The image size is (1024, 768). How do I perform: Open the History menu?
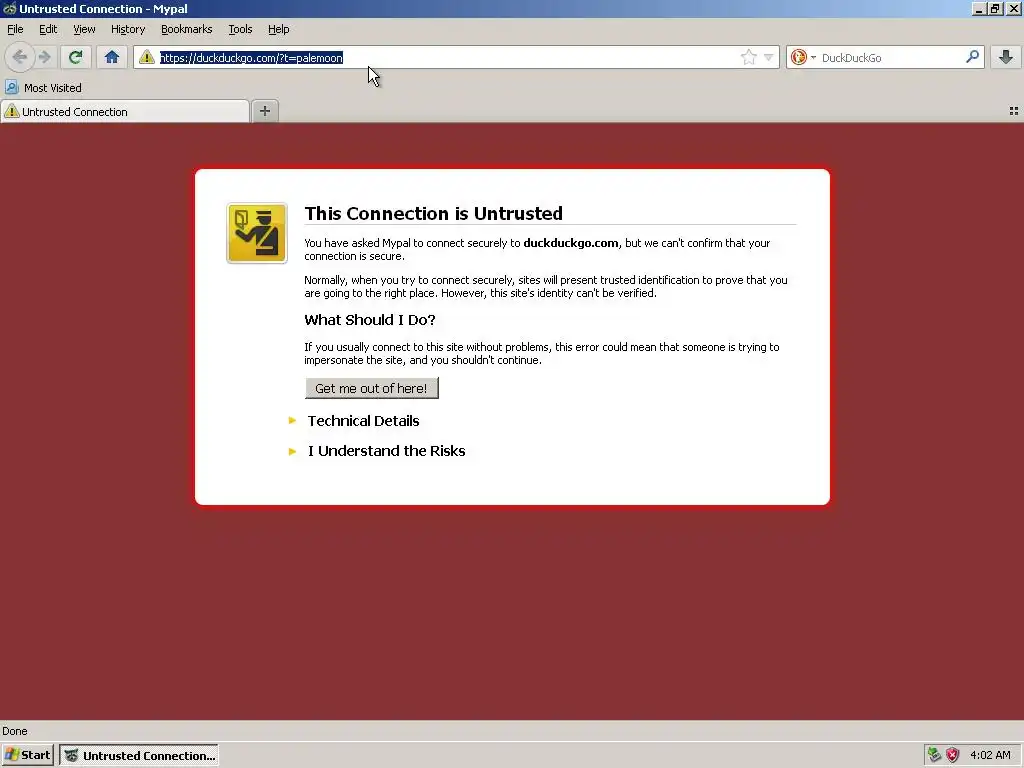point(128,29)
